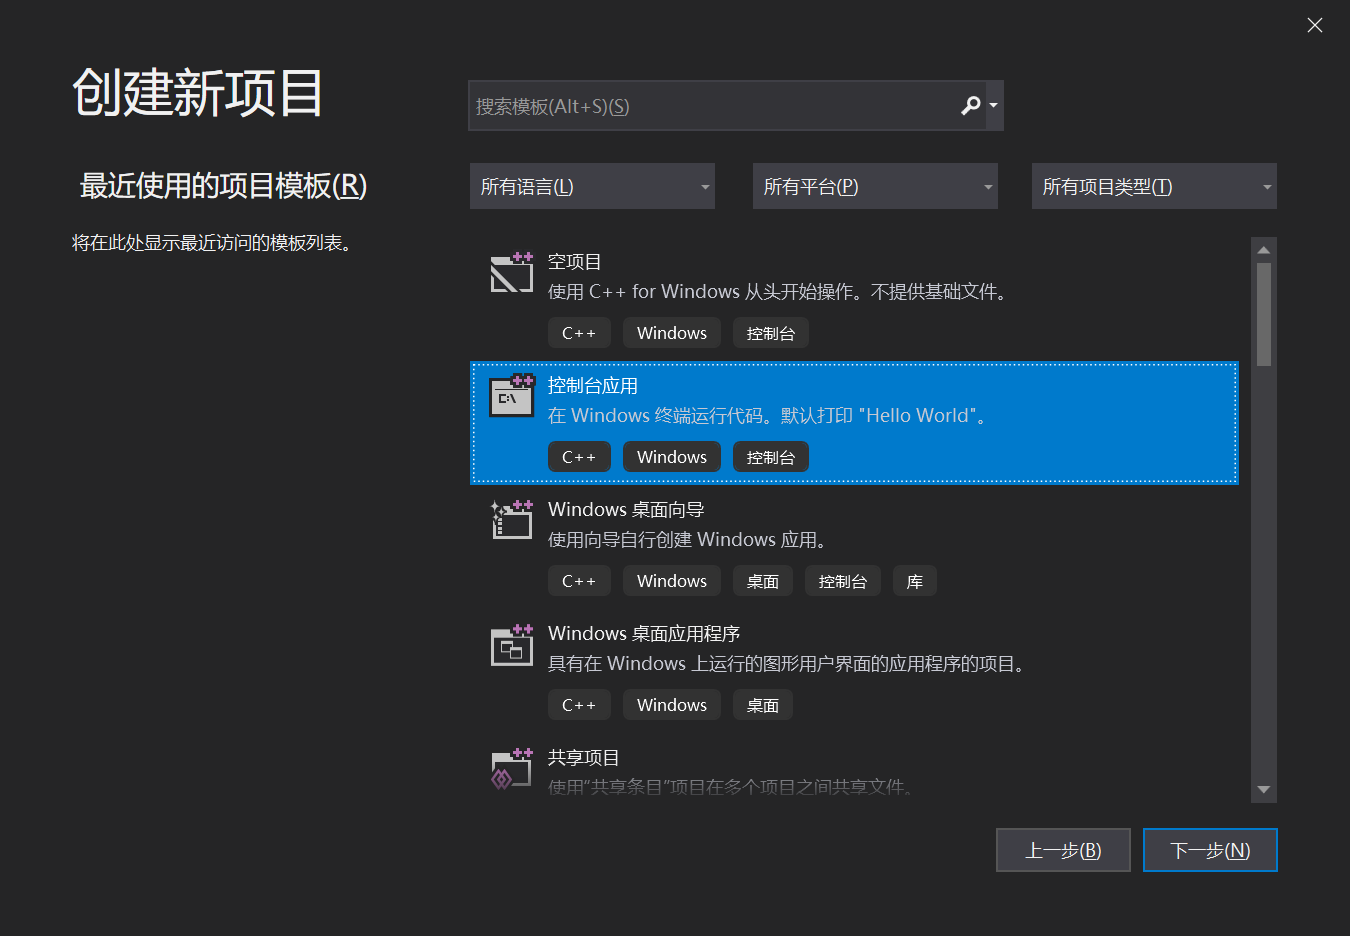Click Windows tag under Windows 桌面向导

672,581
